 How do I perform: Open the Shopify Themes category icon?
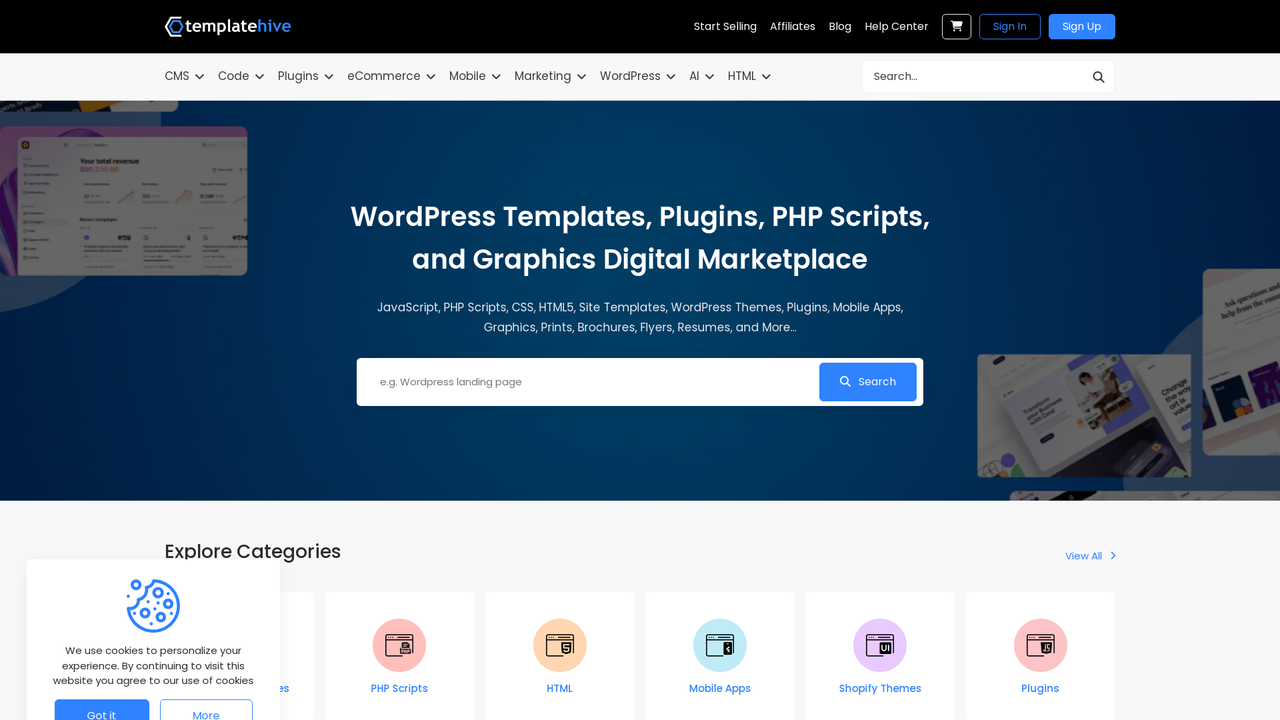pos(880,645)
